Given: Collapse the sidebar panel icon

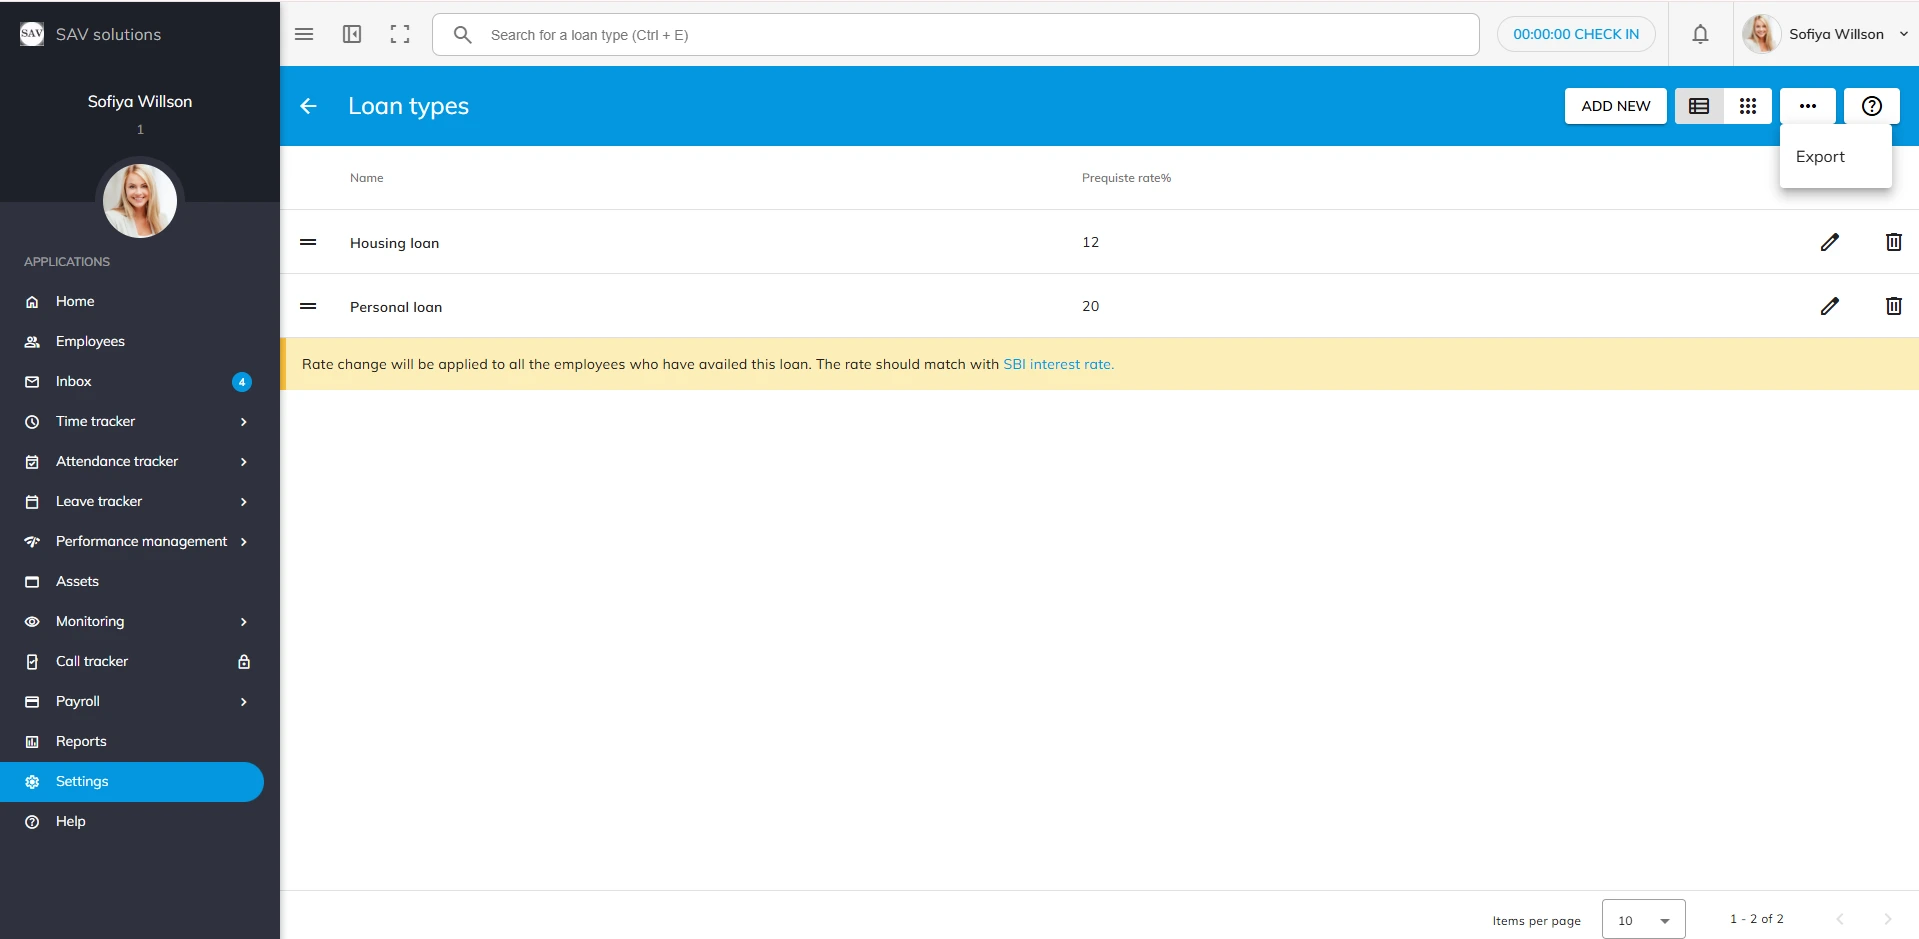Looking at the screenshot, I should (x=352, y=34).
